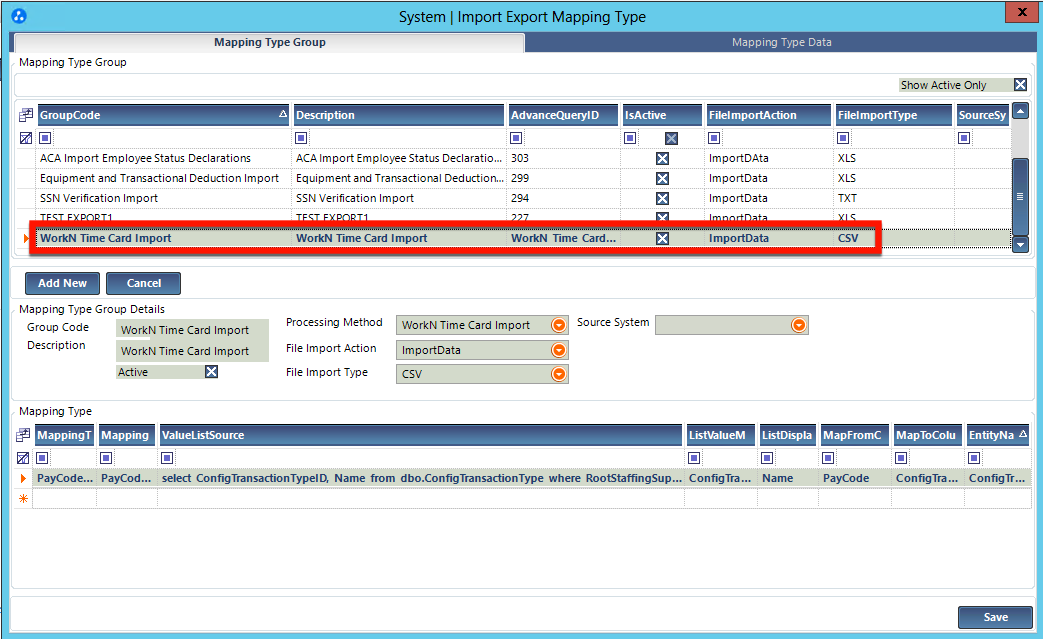Open the Source System dropdown
The width and height of the screenshot is (1043, 639).
click(798, 325)
